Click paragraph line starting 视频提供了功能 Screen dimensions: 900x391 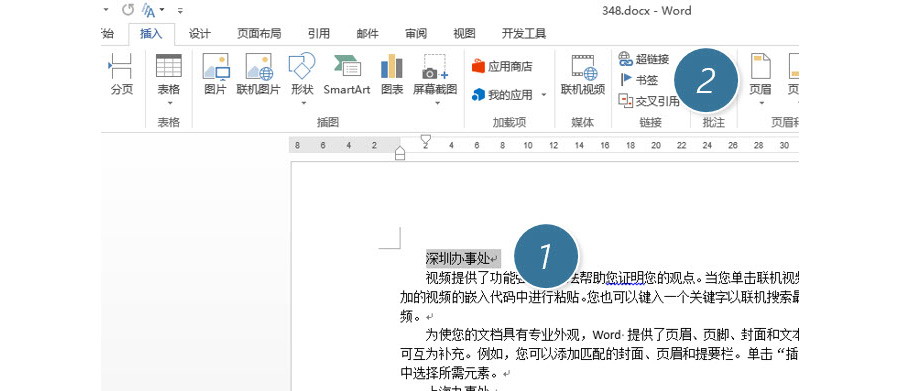point(612,278)
